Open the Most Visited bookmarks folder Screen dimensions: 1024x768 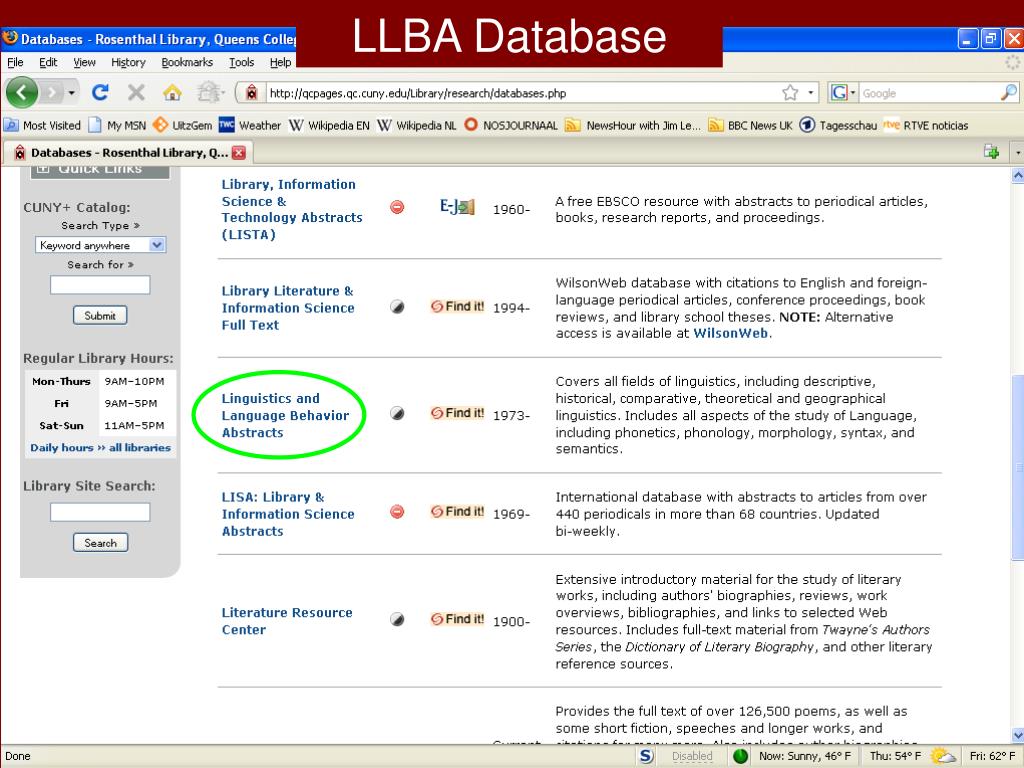[42, 125]
